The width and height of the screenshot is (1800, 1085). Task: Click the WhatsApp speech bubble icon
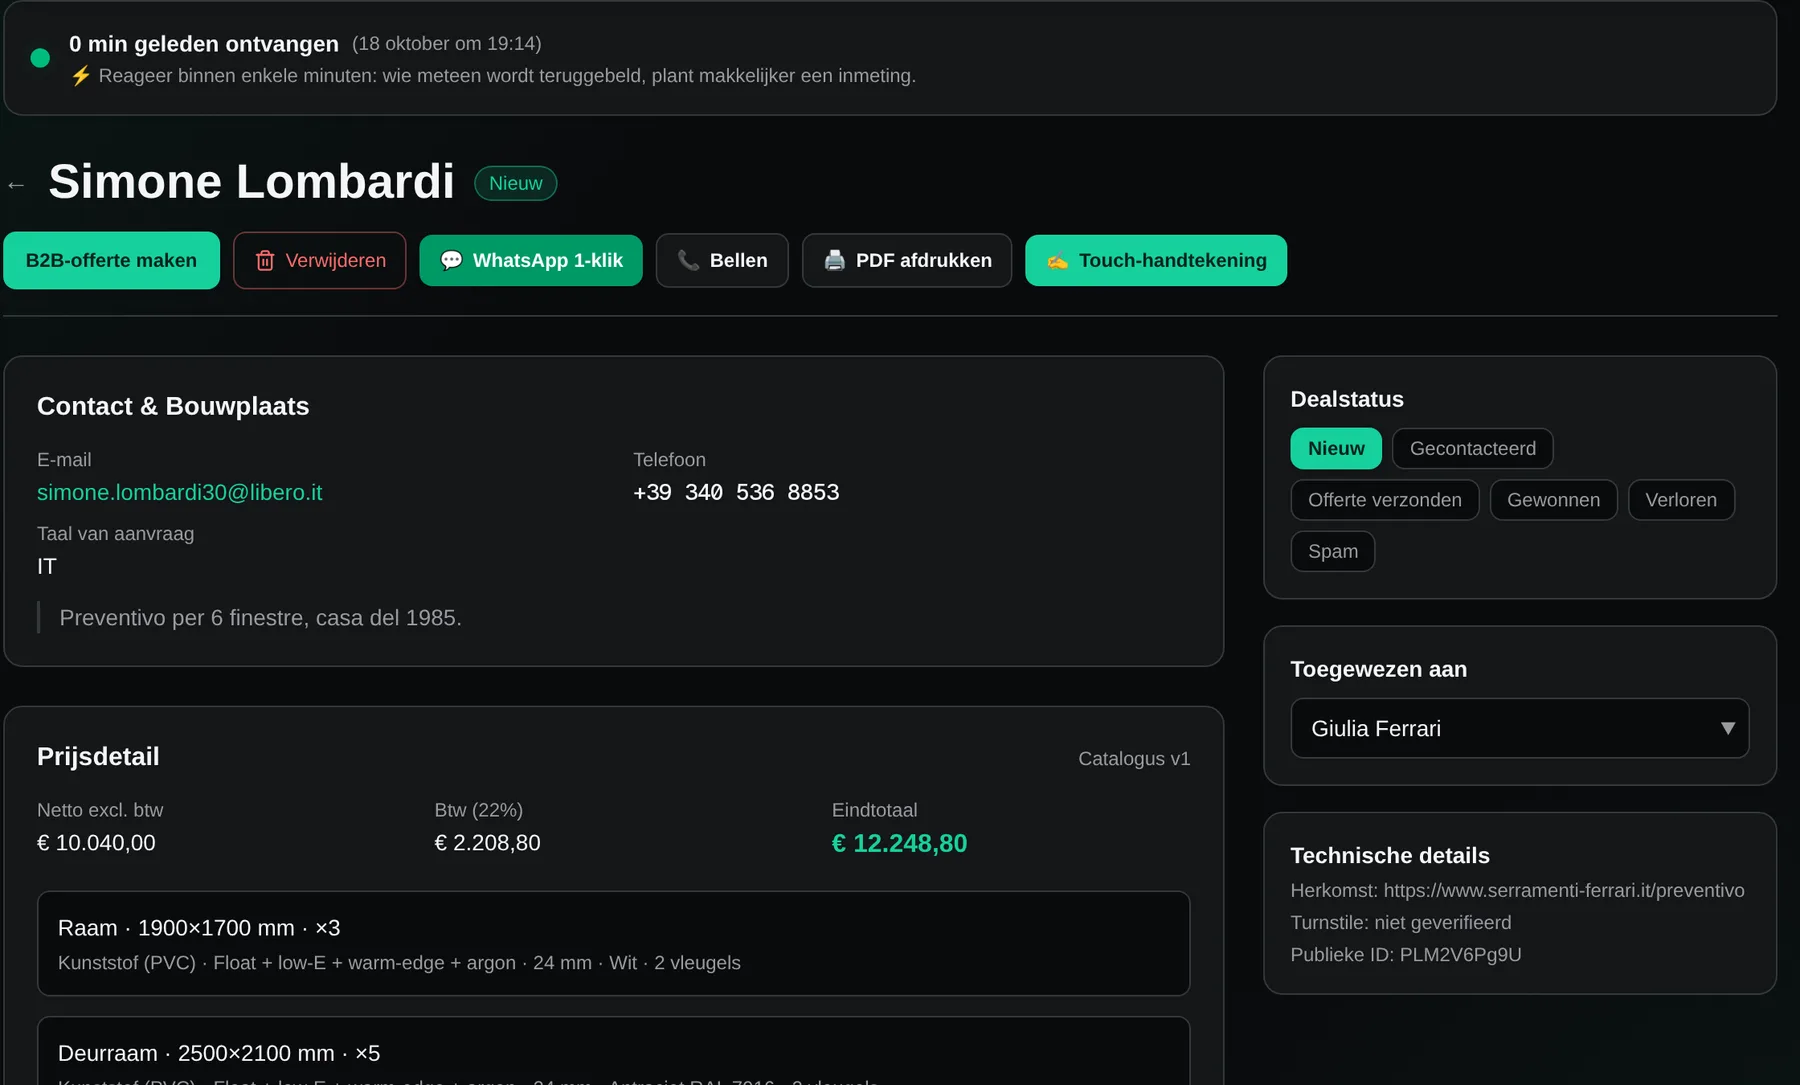click(452, 261)
